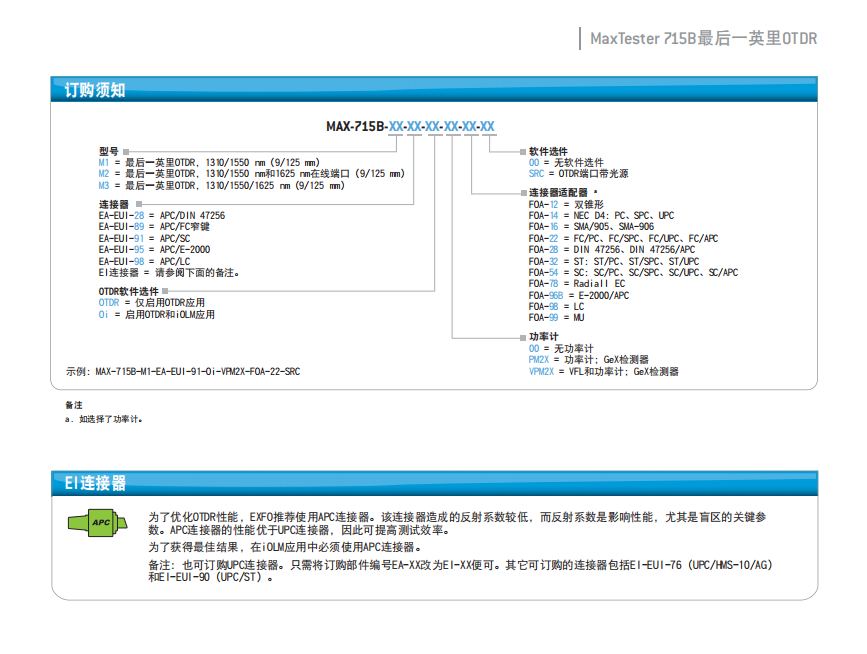Select the M1 model option line
The width and height of the screenshot is (867, 654).
click(209, 163)
